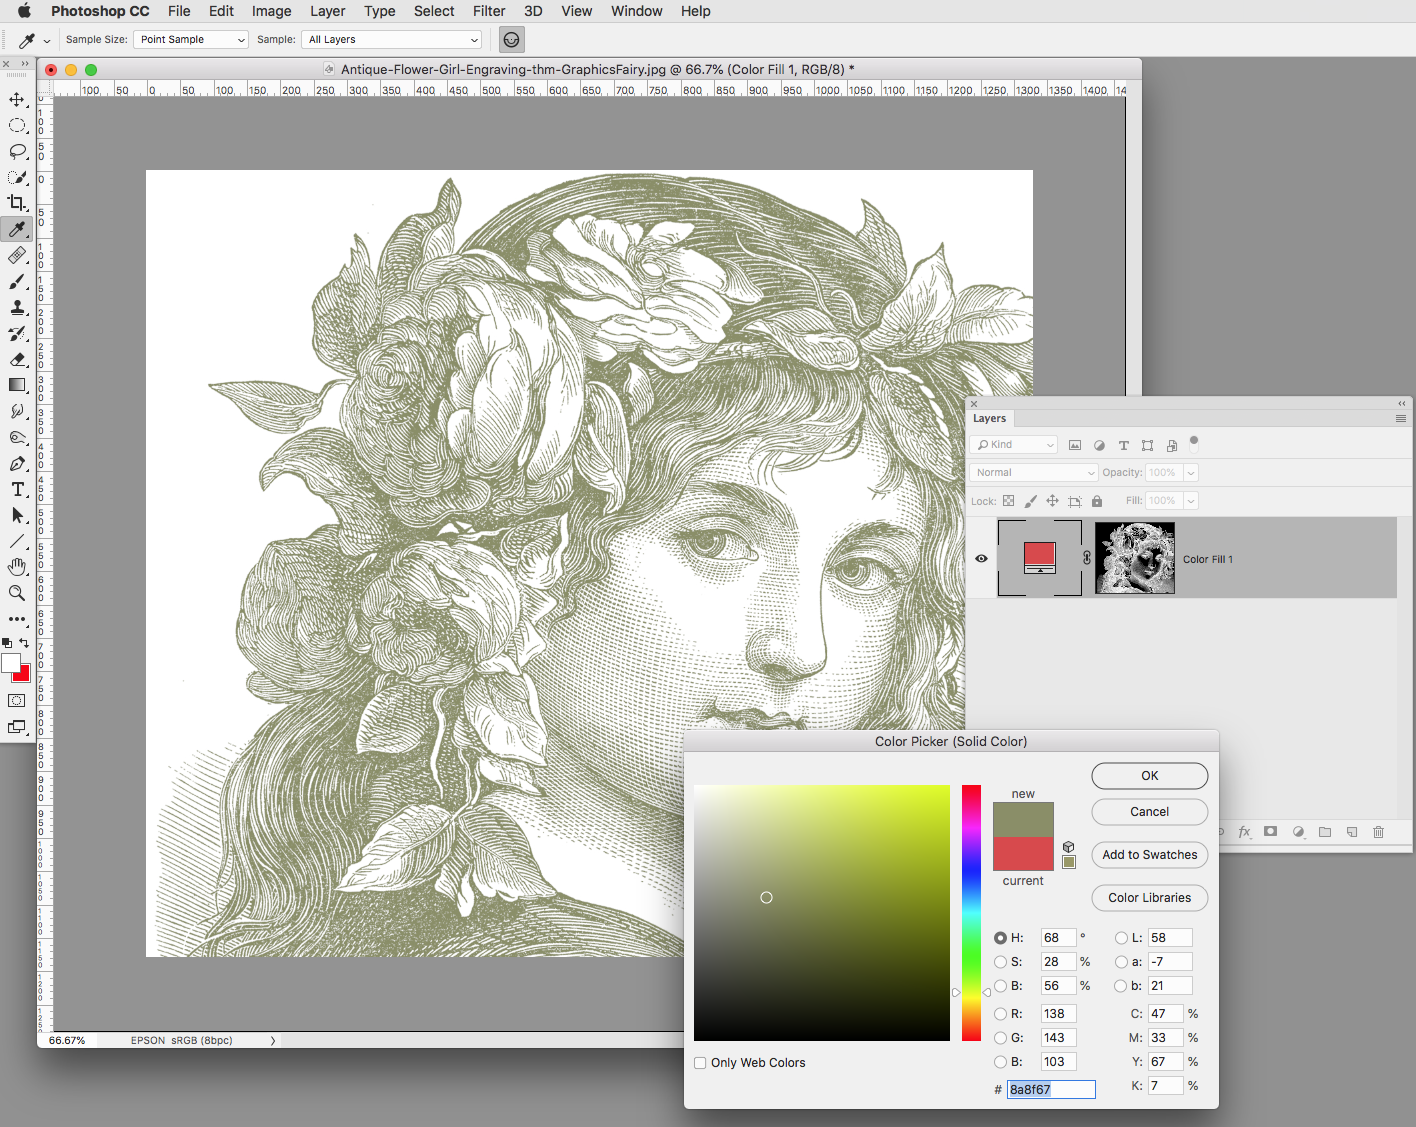
Task: Lock all with the padlock icon
Action: pos(1097,501)
